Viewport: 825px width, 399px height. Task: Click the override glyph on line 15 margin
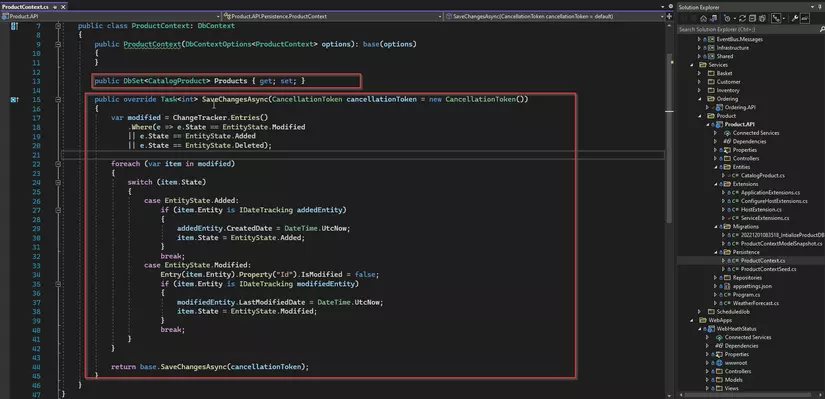14,99
